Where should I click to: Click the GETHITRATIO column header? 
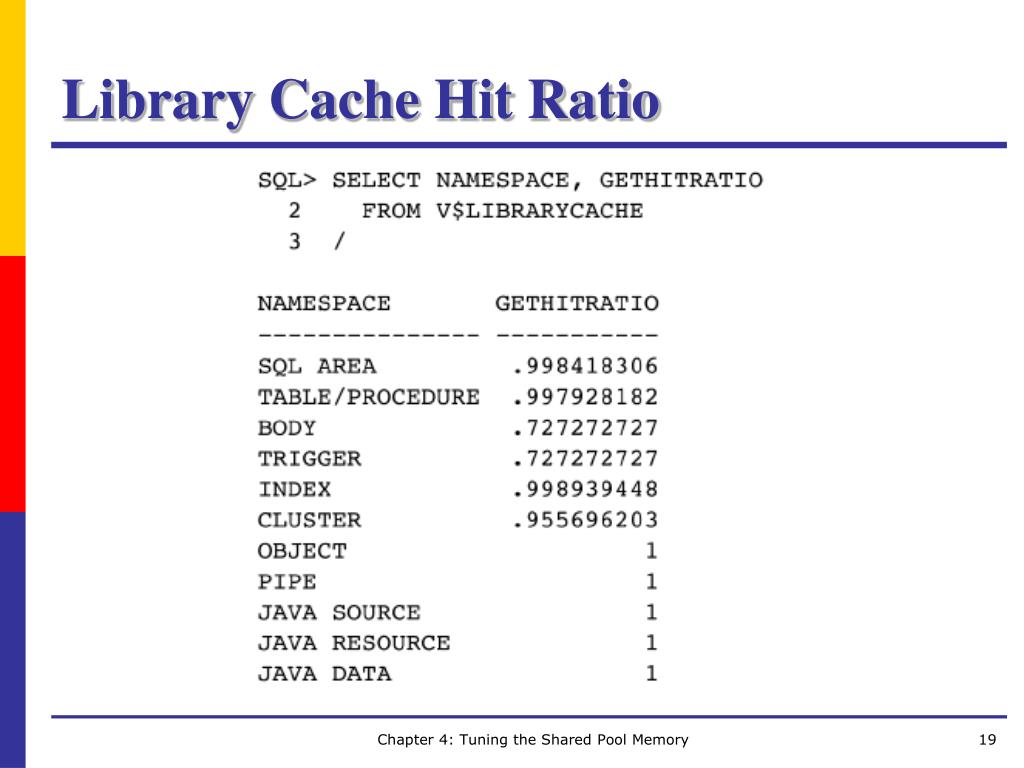point(577,304)
